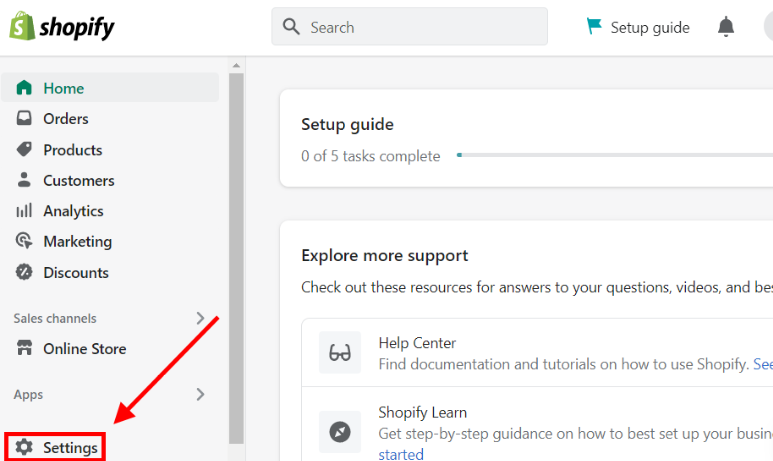
Task: Click the Shopify bag logo
Action: coord(22,26)
